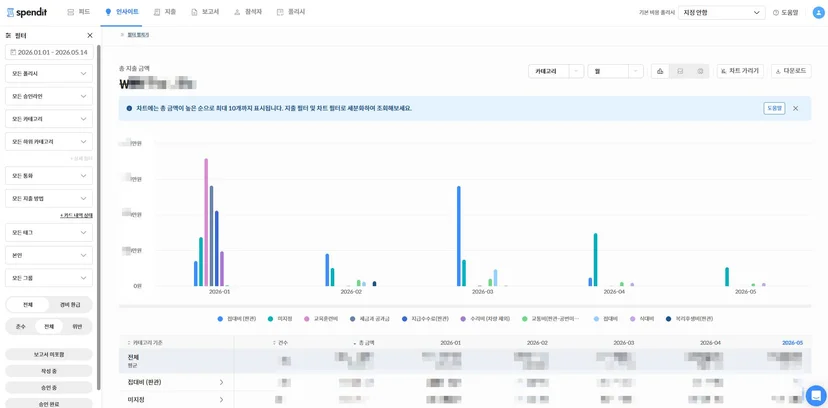Toggle 교육훈련비 series in the chart legend
Viewport: 828px width, 408px height.
tap(322, 319)
